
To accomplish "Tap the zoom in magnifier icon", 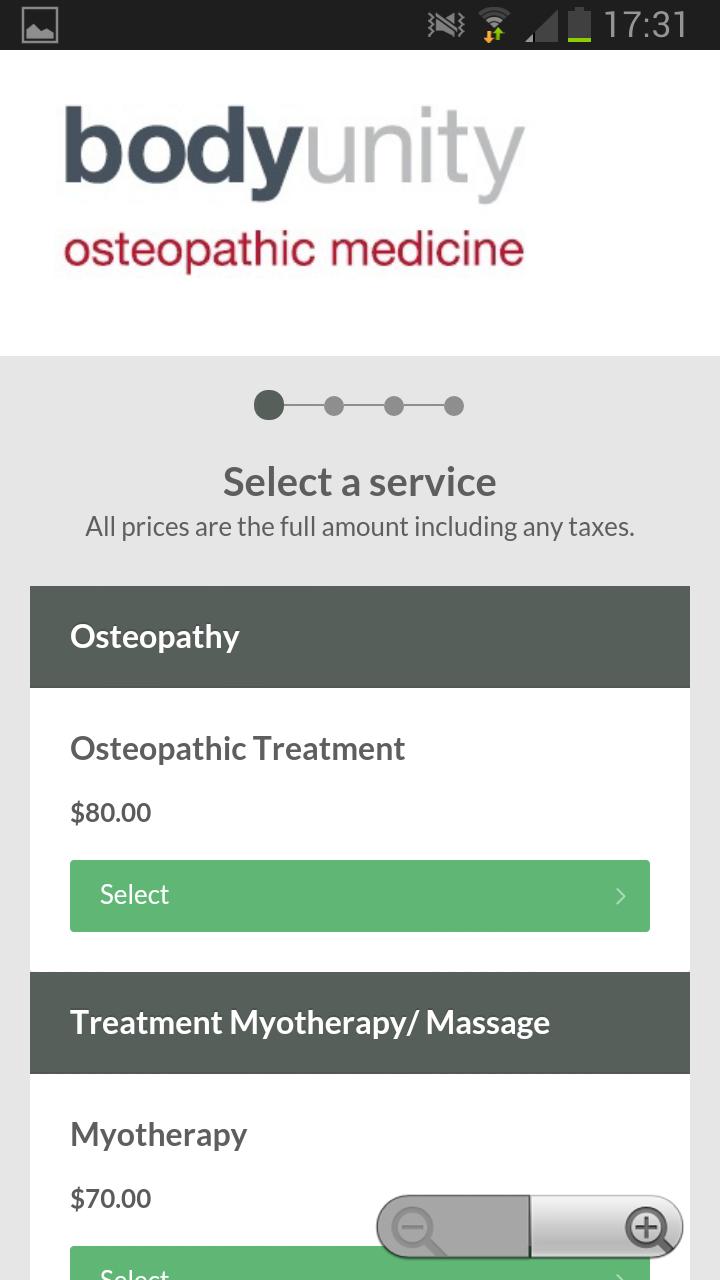I will click(647, 1227).
